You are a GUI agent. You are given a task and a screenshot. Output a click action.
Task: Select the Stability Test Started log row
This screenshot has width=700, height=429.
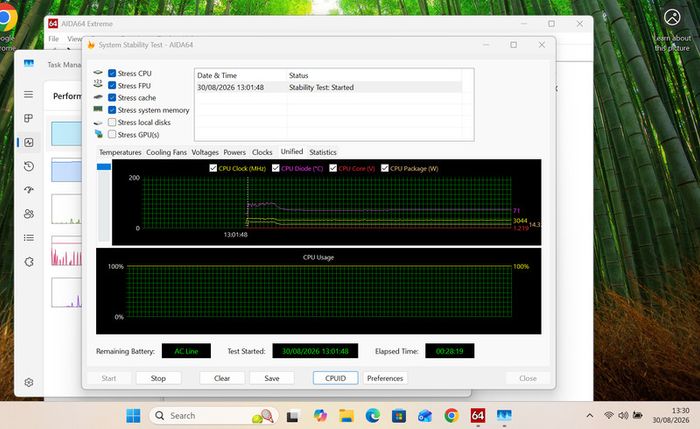(x=329, y=87)
